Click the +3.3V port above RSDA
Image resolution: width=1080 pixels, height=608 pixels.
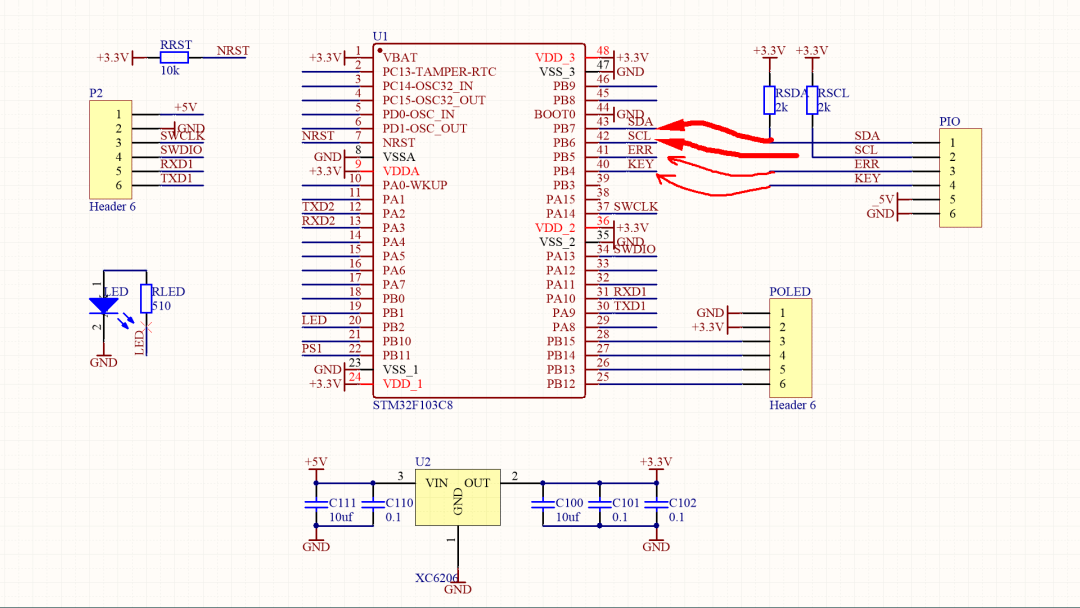(x=769, y=54)
